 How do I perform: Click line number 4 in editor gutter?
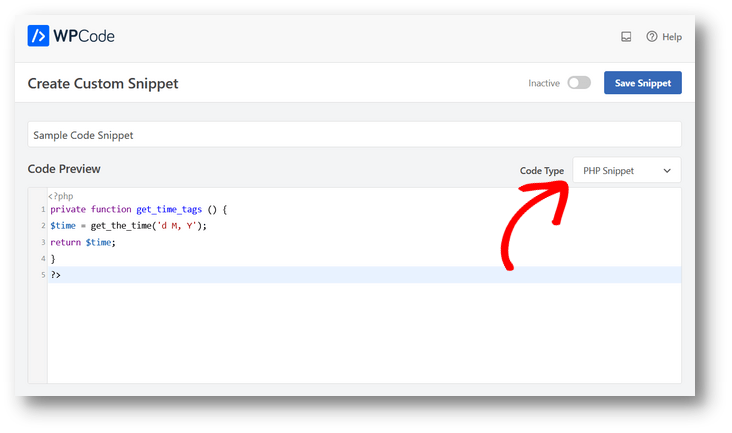click(42, 258)
